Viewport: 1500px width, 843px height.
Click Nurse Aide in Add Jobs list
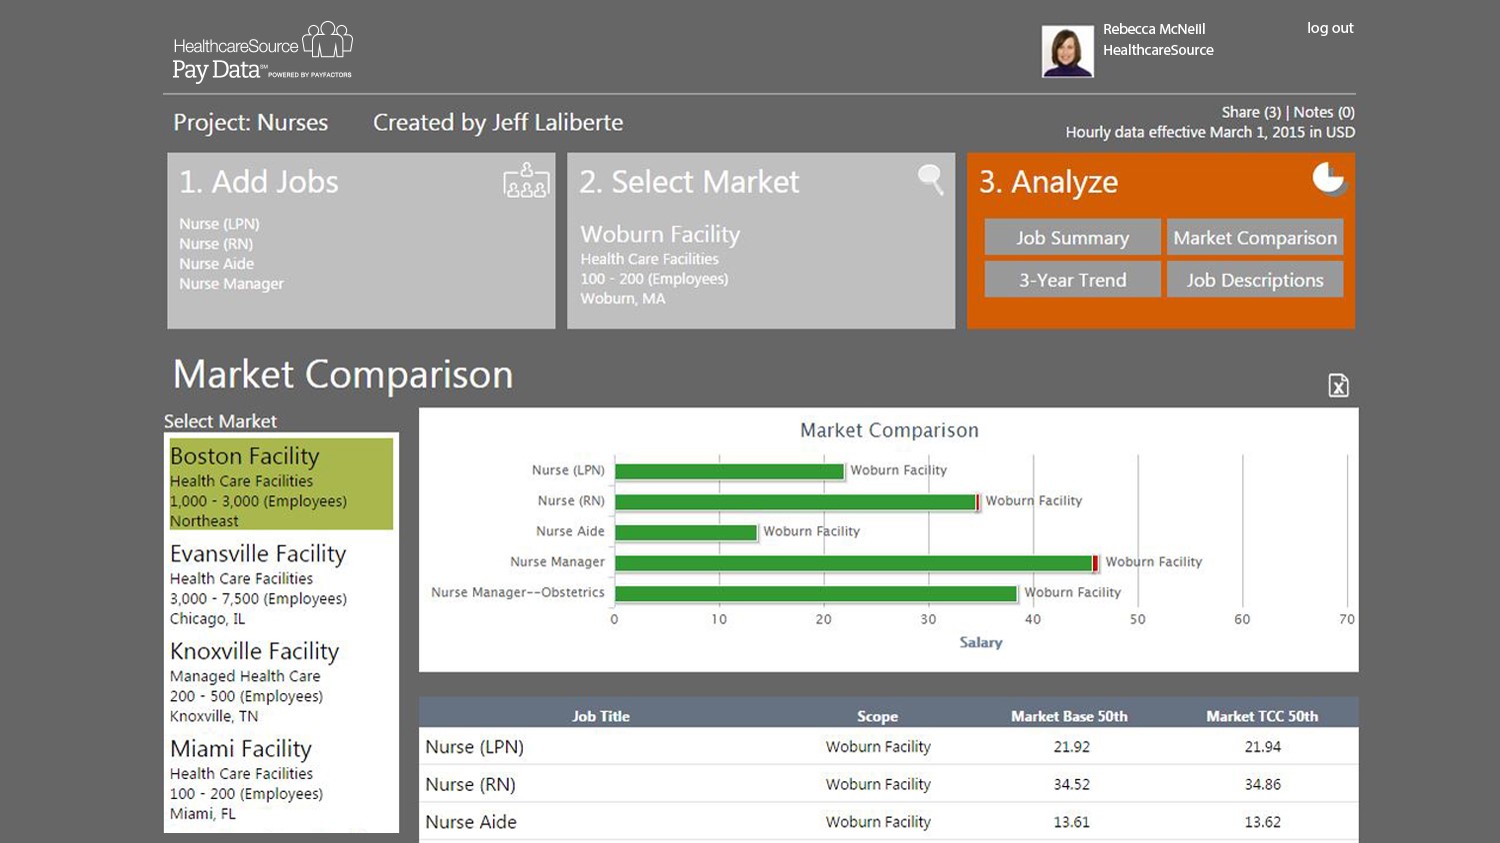point(216,264)
